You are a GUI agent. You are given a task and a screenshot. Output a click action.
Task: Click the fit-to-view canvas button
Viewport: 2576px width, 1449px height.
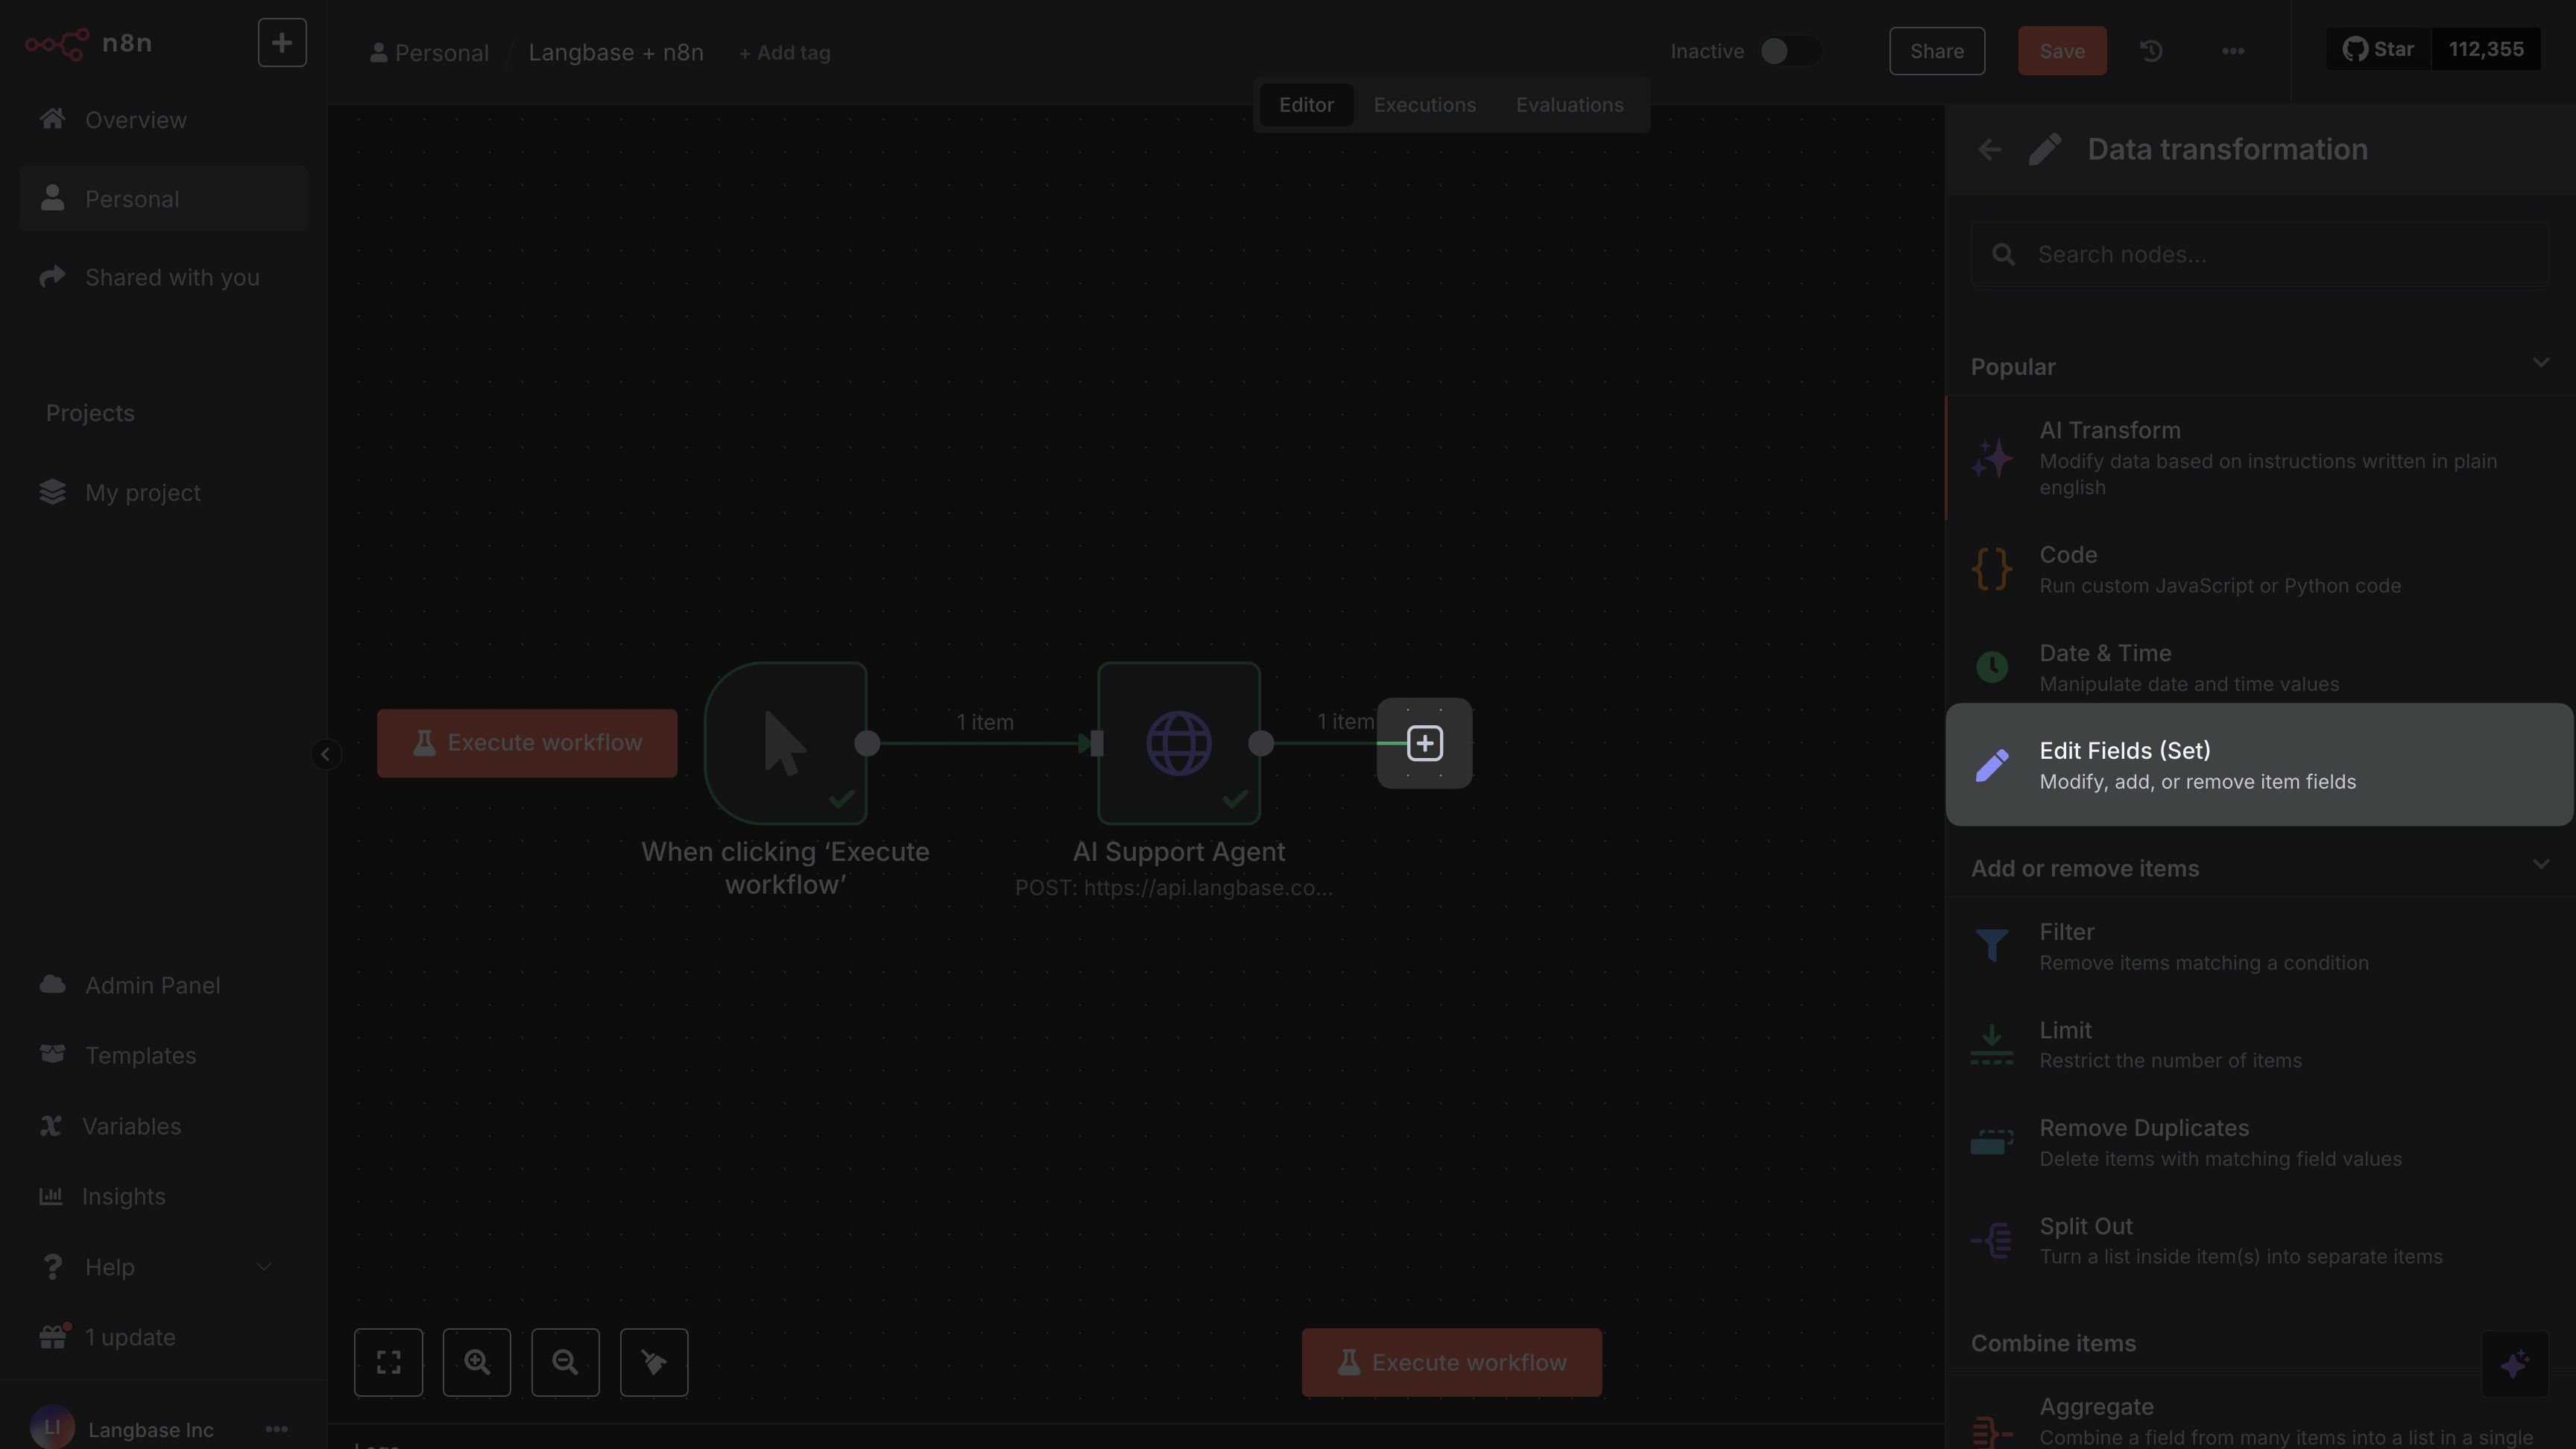click(x=388, y=1362)
